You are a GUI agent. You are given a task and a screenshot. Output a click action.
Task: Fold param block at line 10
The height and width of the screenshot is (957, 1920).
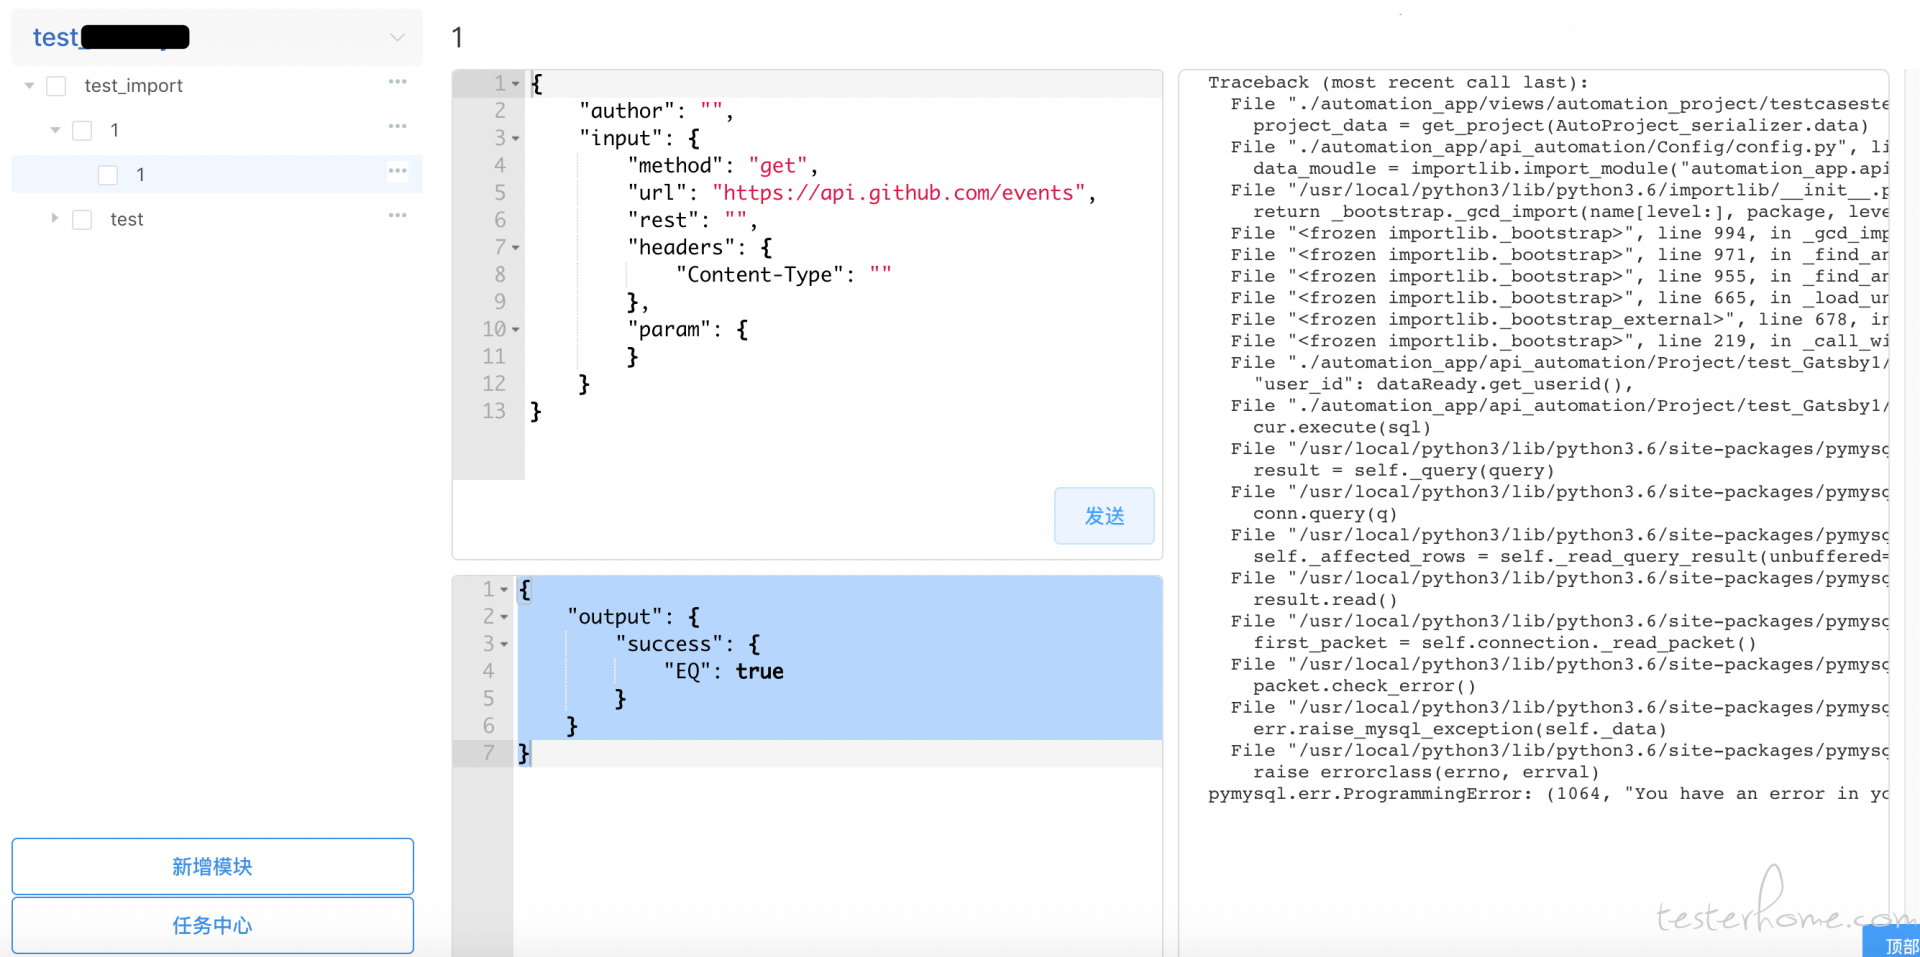(516, 330)
